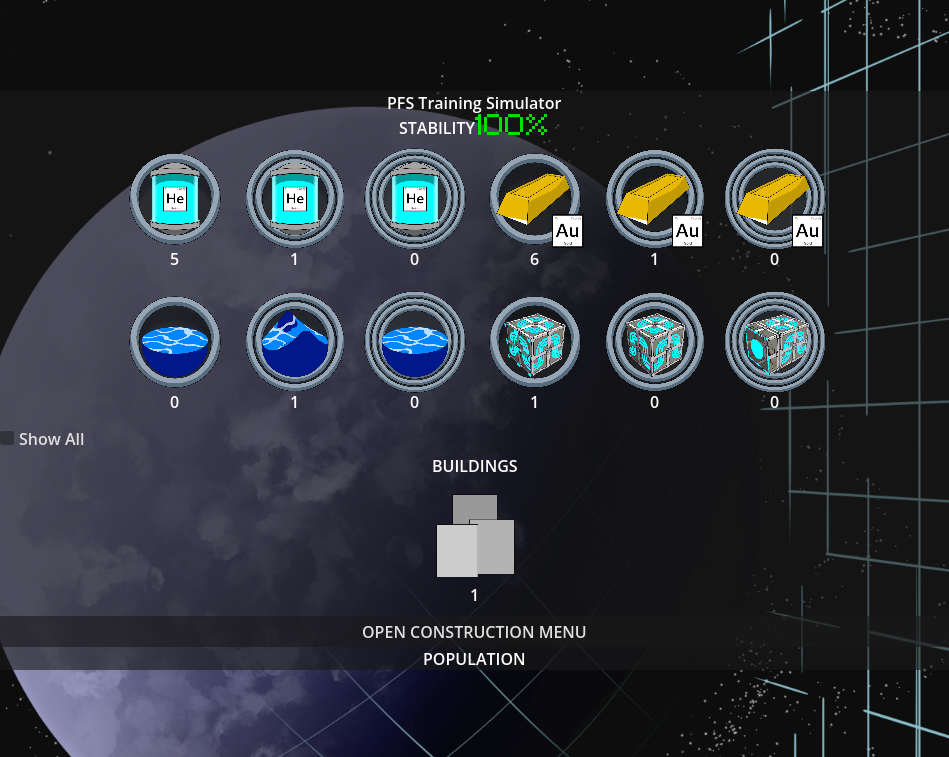Select the double-ring Gold bar showing 1
The image size is (949, 757).
(655, 198)
